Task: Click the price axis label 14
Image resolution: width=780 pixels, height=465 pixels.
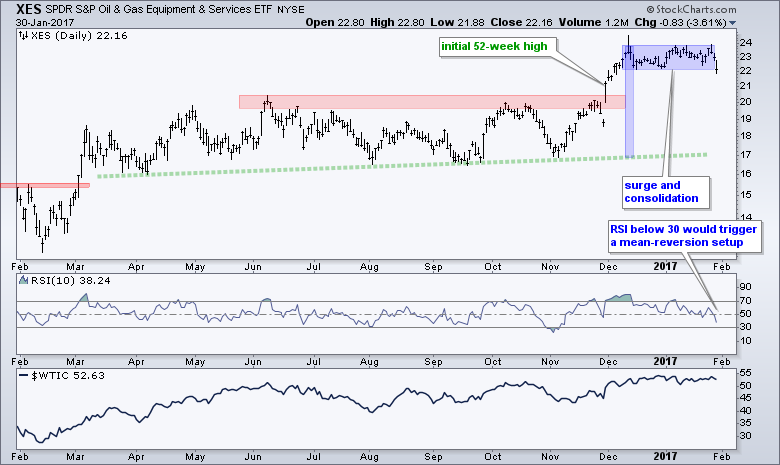Action: pos(745,217)
